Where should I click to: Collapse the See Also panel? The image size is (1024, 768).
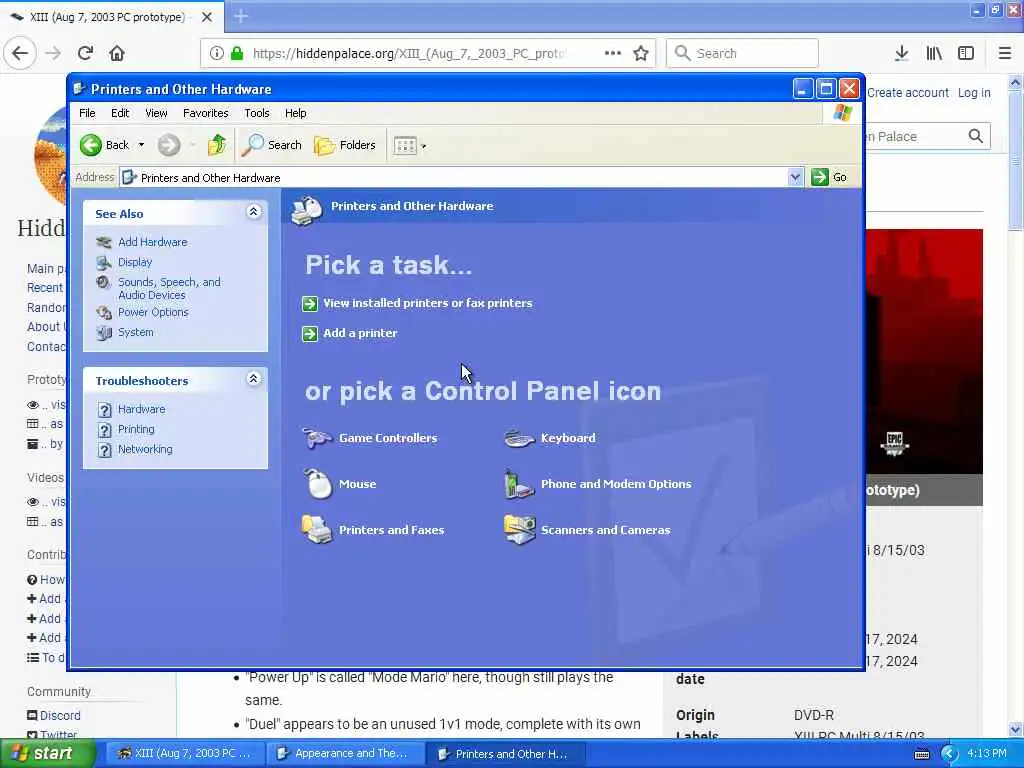click(253, 212)
